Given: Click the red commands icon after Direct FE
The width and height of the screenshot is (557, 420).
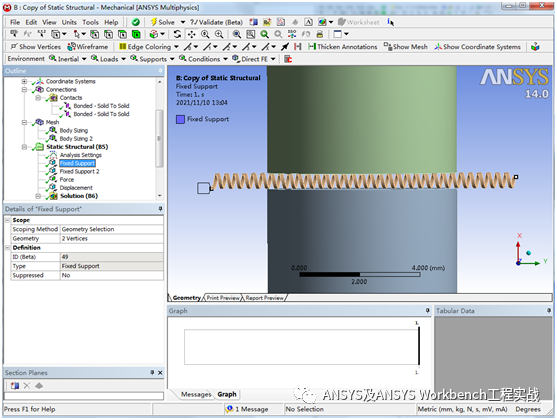Looking at the screenshot, I should tap(288, 59).
